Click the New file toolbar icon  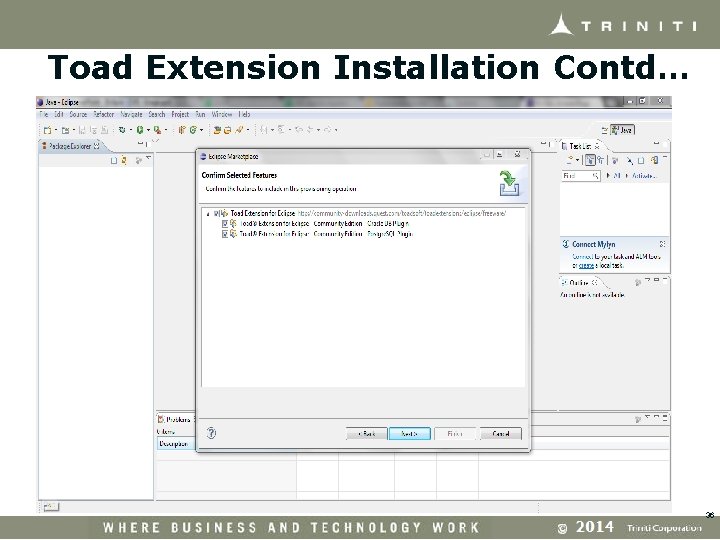47,130
